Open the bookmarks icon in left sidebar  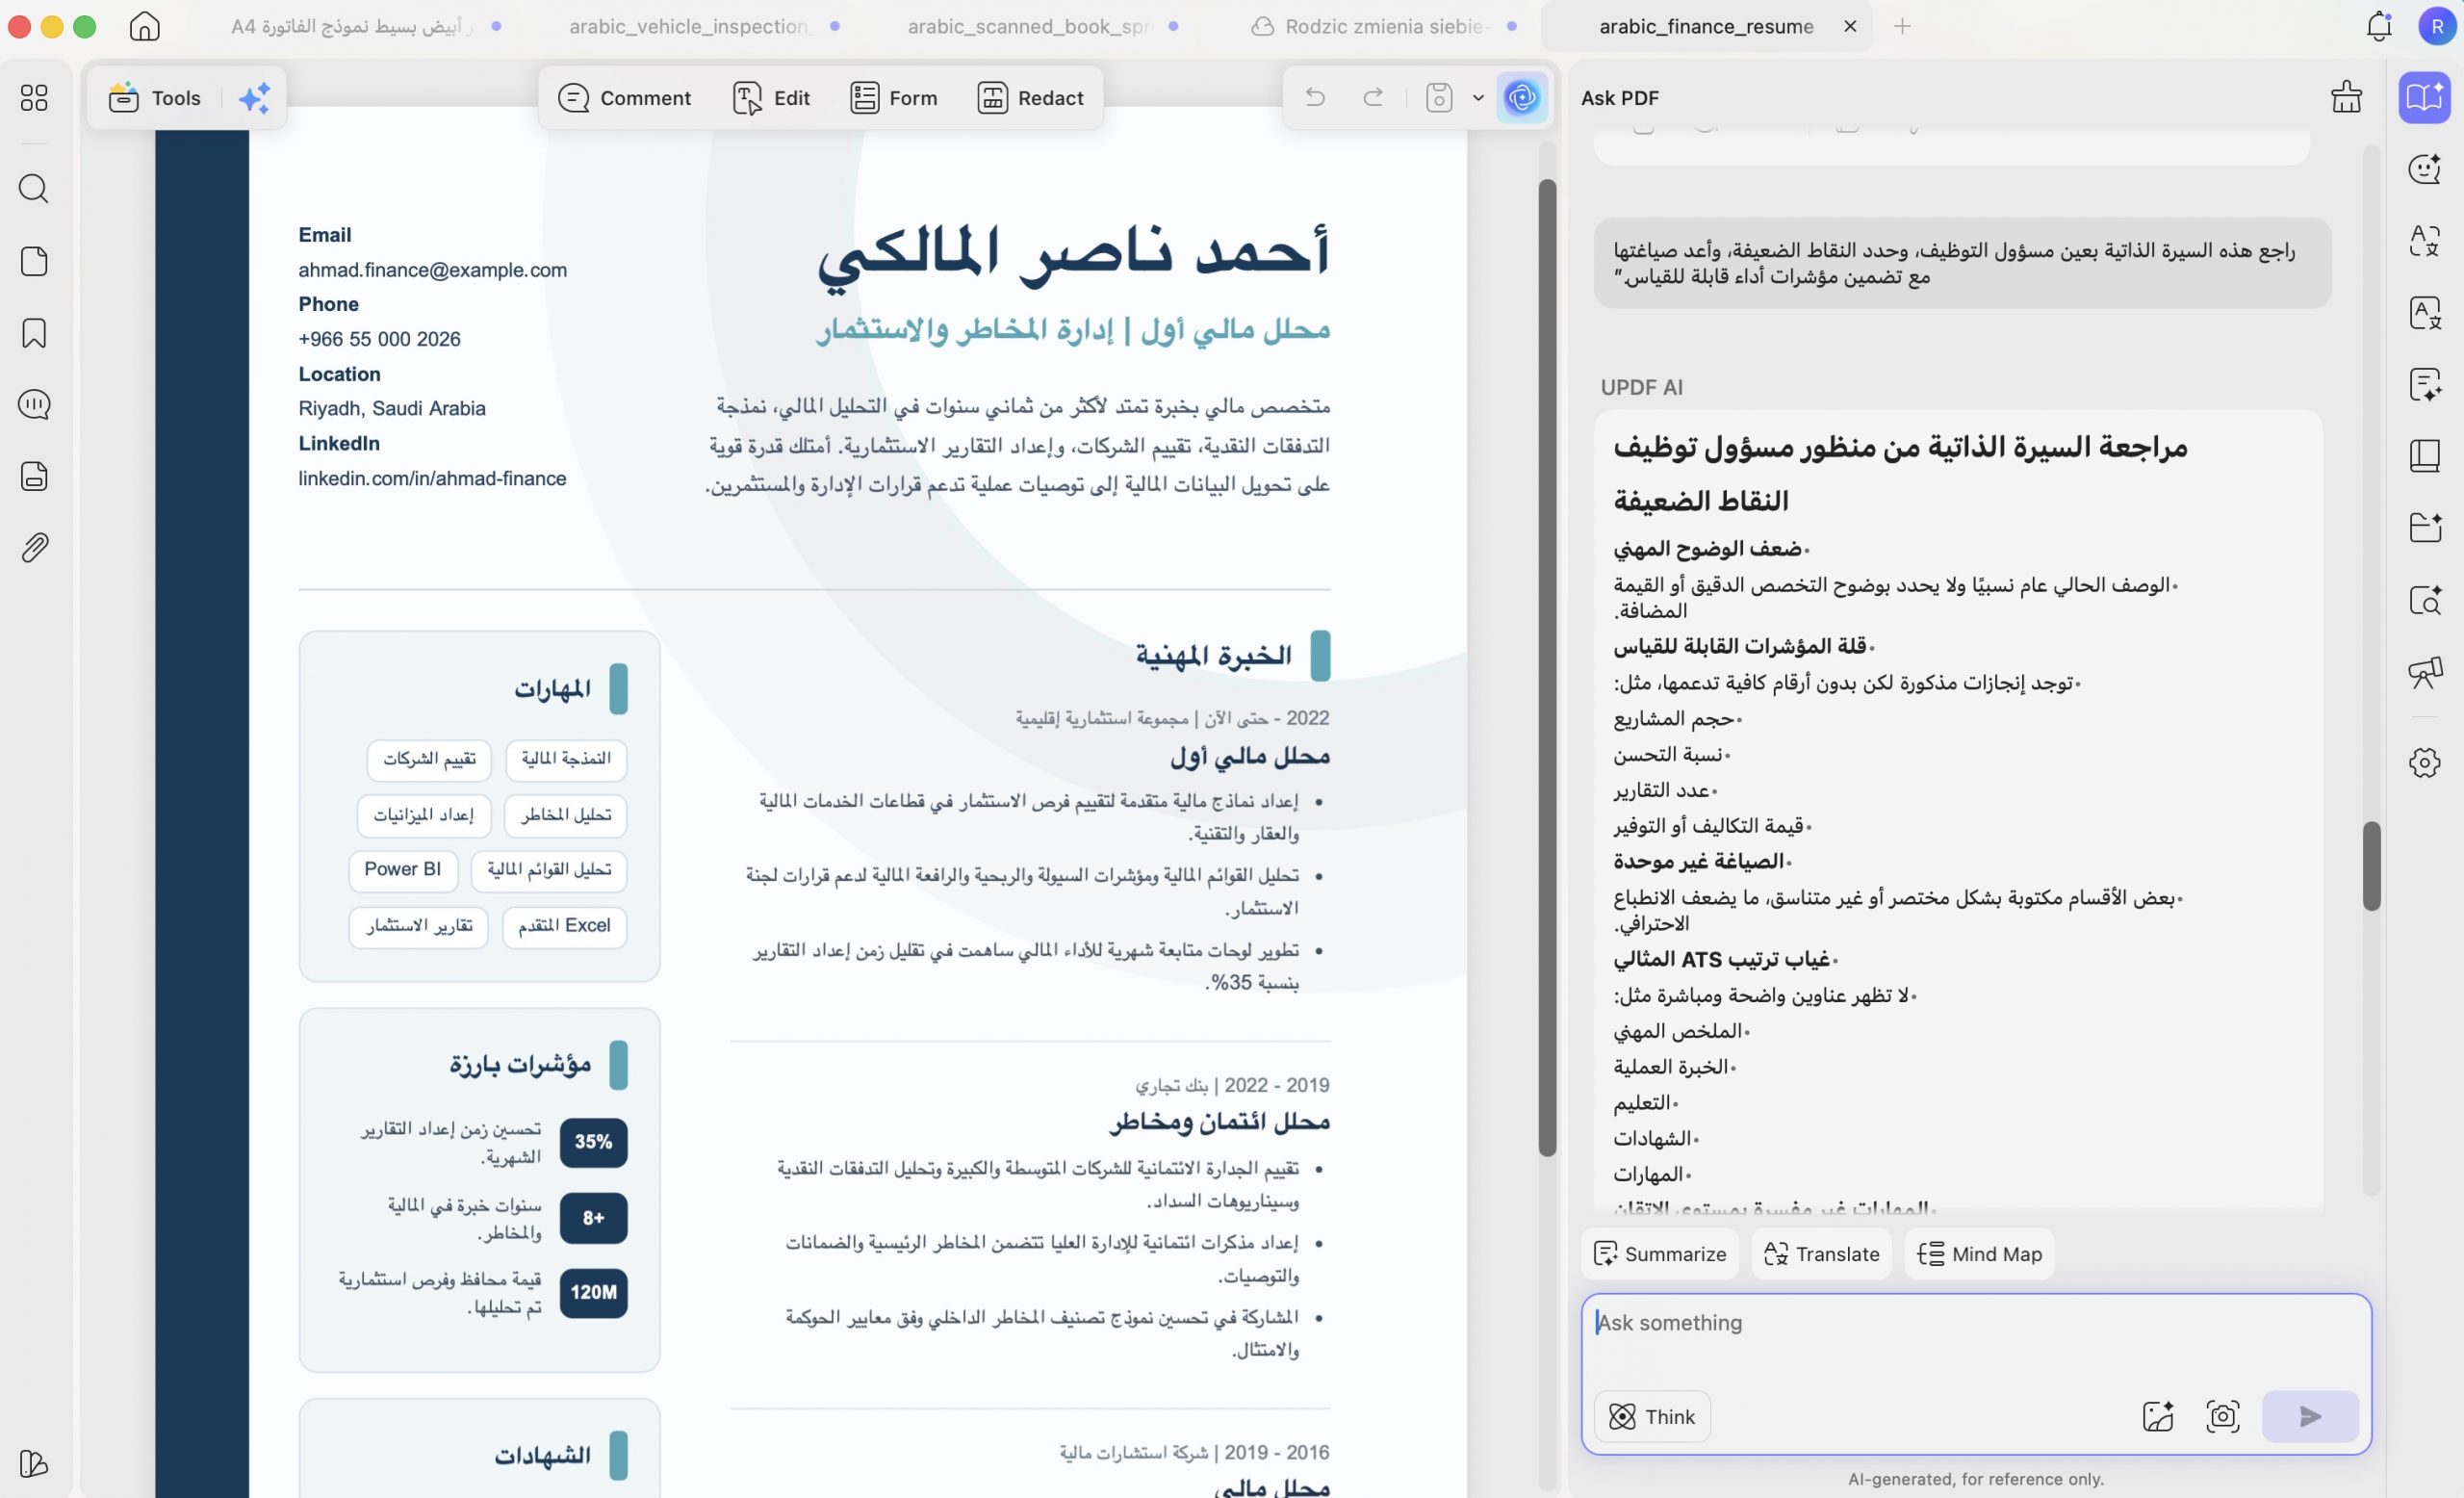pos(34,333)
